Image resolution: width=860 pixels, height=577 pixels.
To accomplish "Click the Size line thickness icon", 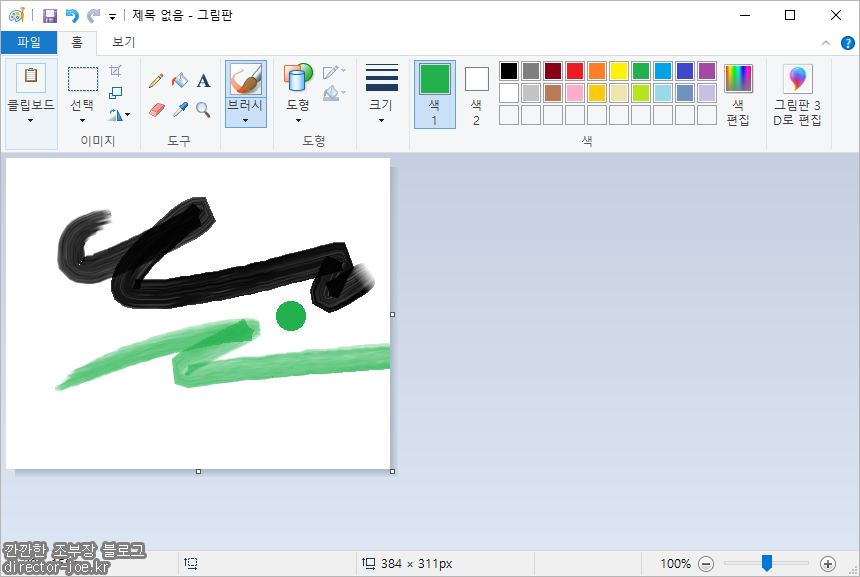I will tap(382, 77).
